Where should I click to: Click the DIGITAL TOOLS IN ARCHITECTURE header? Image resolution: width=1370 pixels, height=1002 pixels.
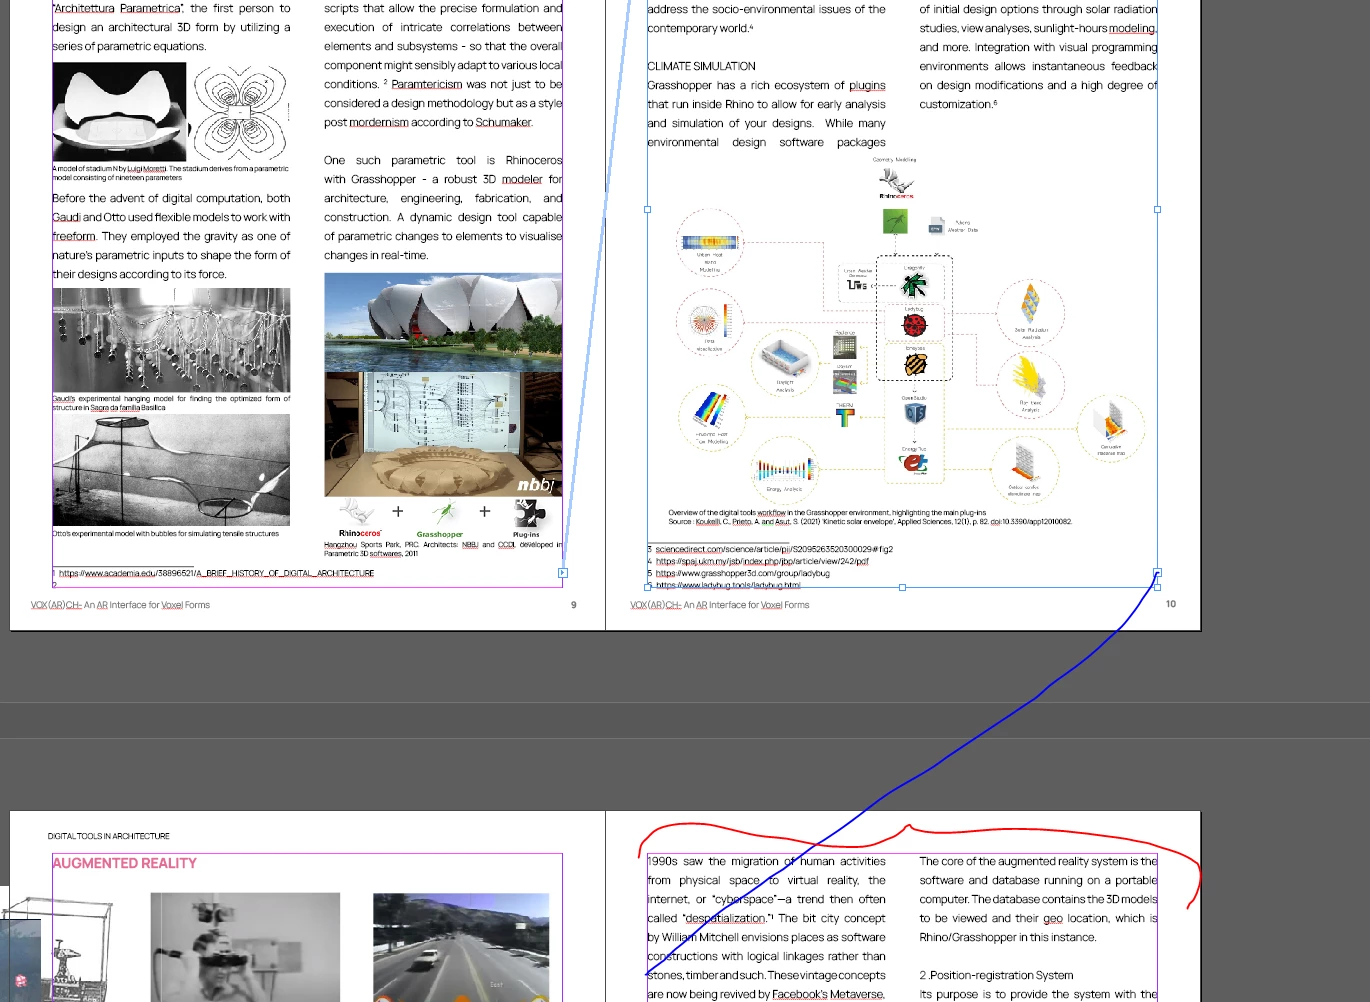coord(109,836)
